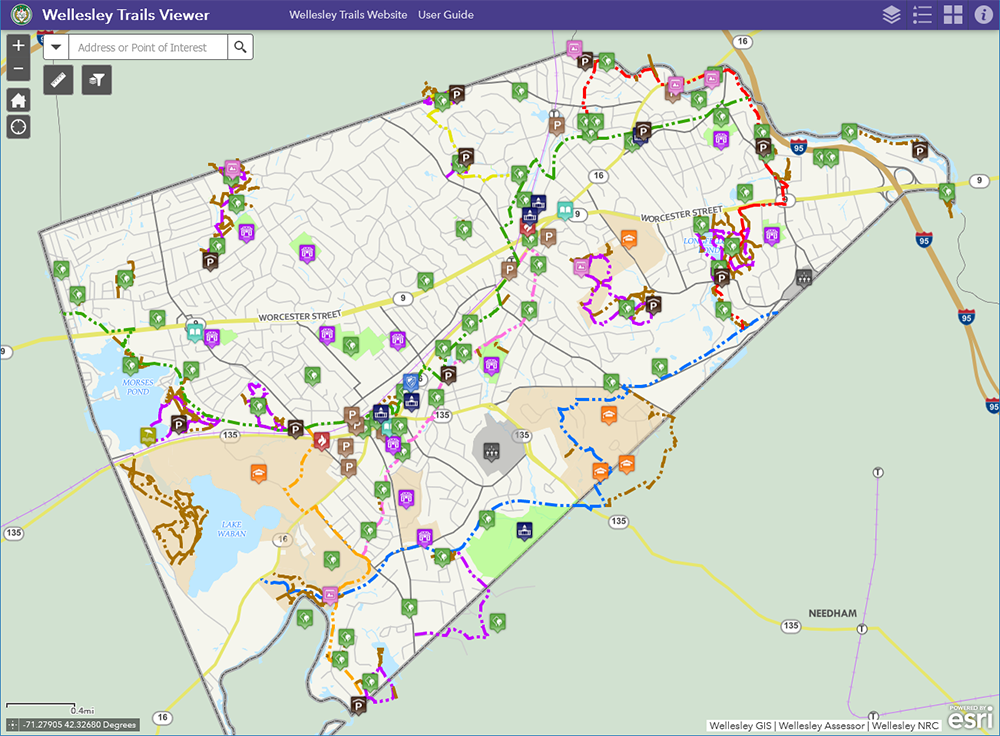
Task: Show the map Legend
Action: click(x=922, y=14)
